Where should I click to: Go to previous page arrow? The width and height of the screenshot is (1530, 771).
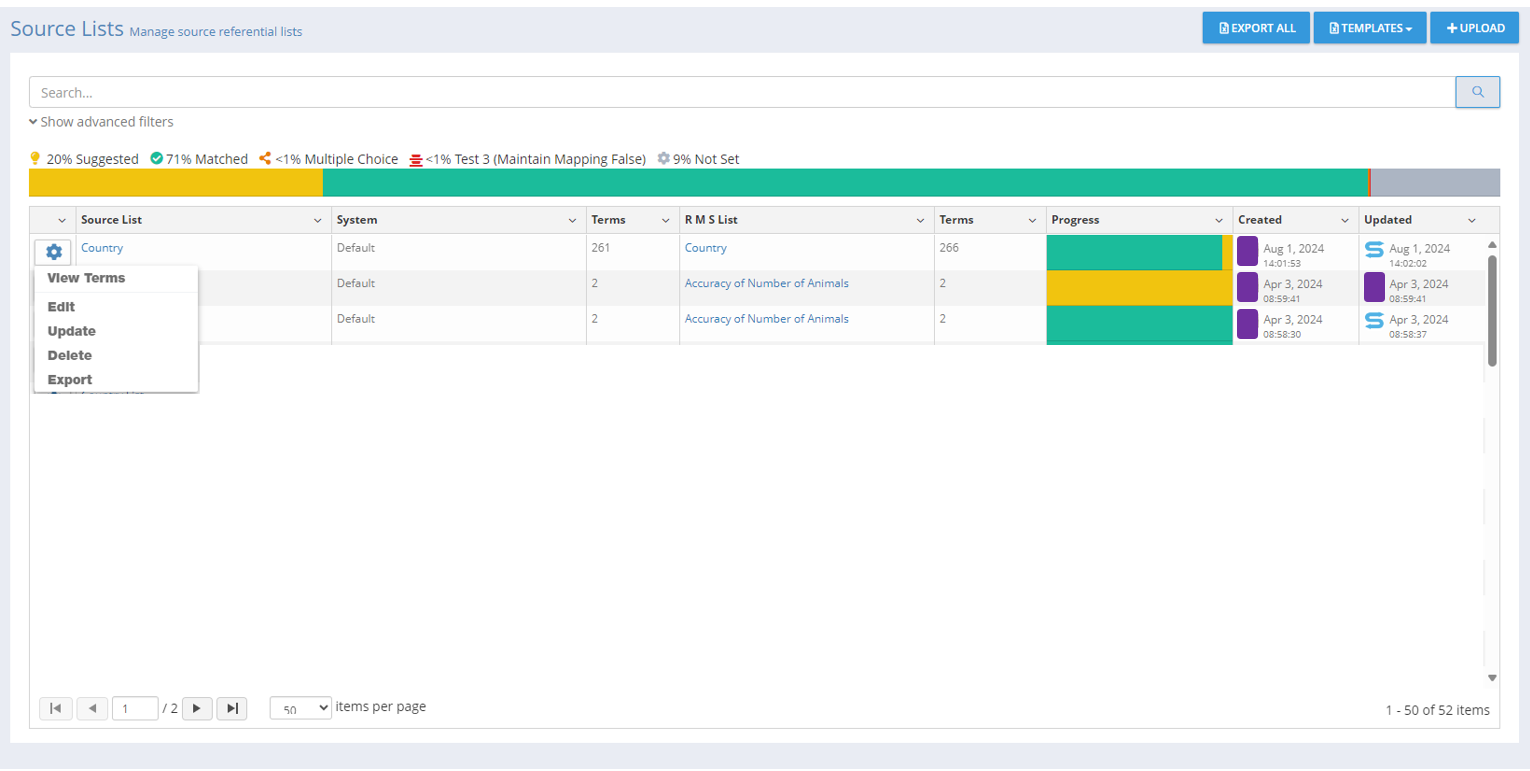(x=92, y=708)
